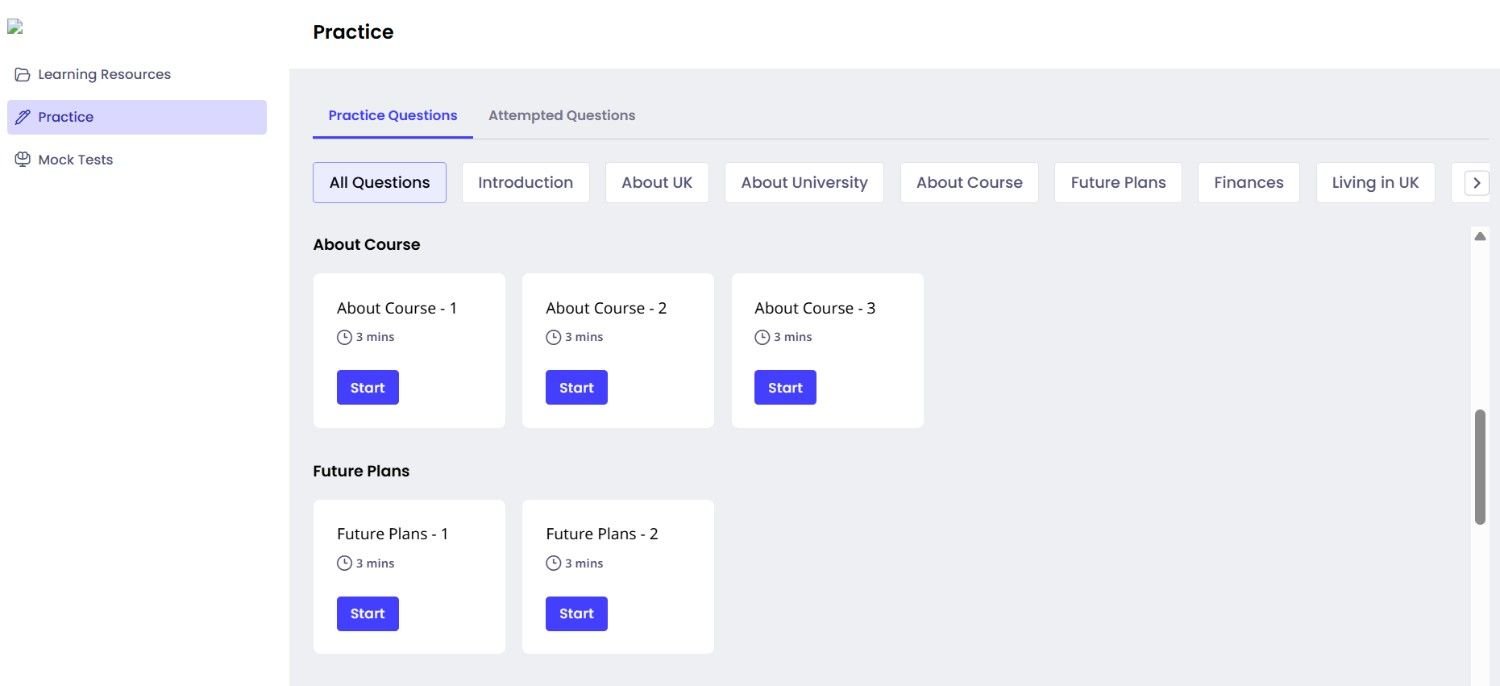1500x686 pixels.
Task: Switch to the Attempted Questions tab
Action: pyautogui.click(x=561, y=116)
